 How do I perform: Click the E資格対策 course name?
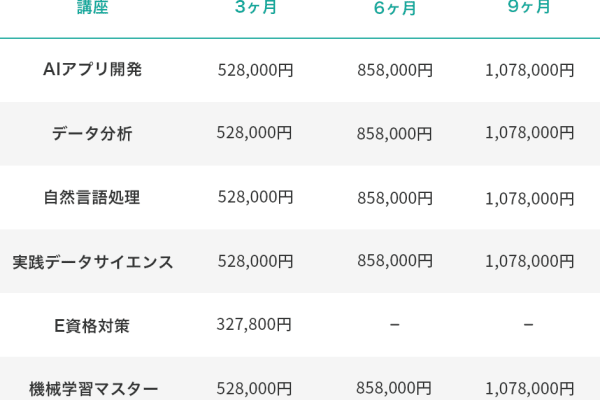(93, 324)
